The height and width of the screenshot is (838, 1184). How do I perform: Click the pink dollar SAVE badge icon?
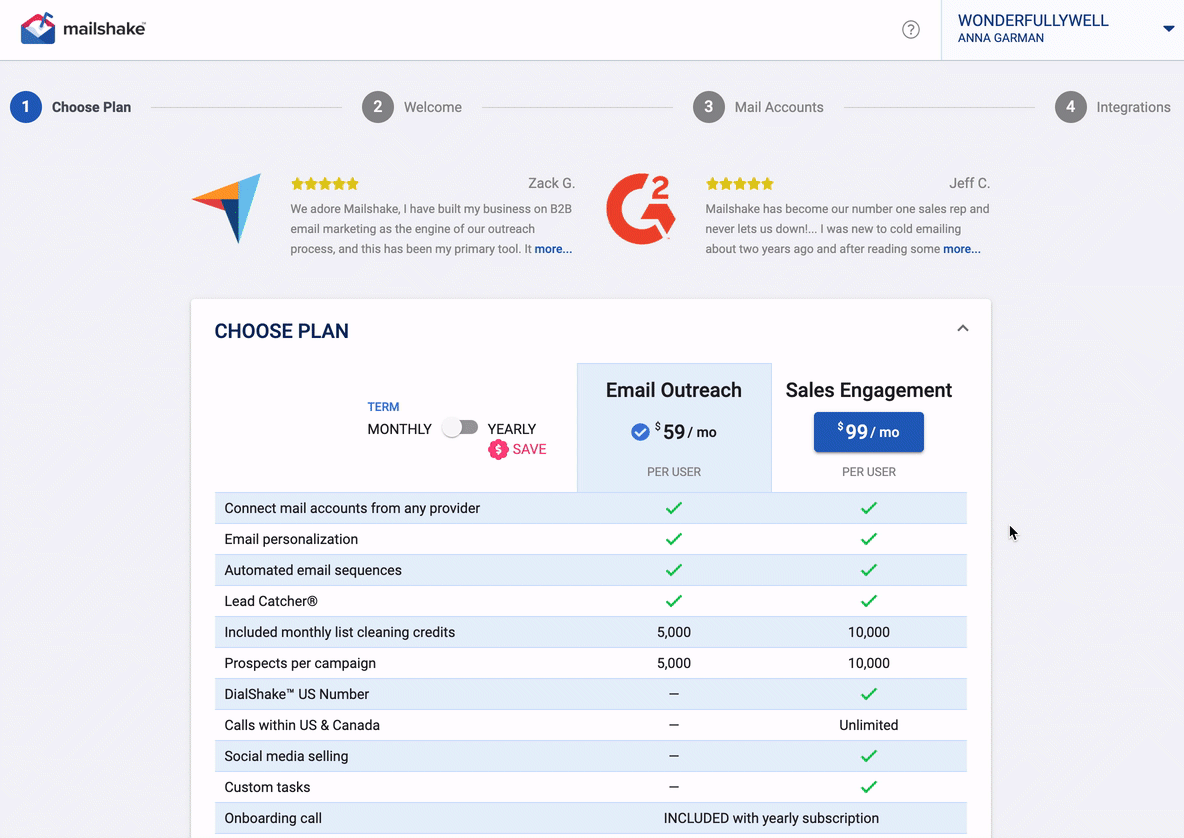[x=498, y=449]
